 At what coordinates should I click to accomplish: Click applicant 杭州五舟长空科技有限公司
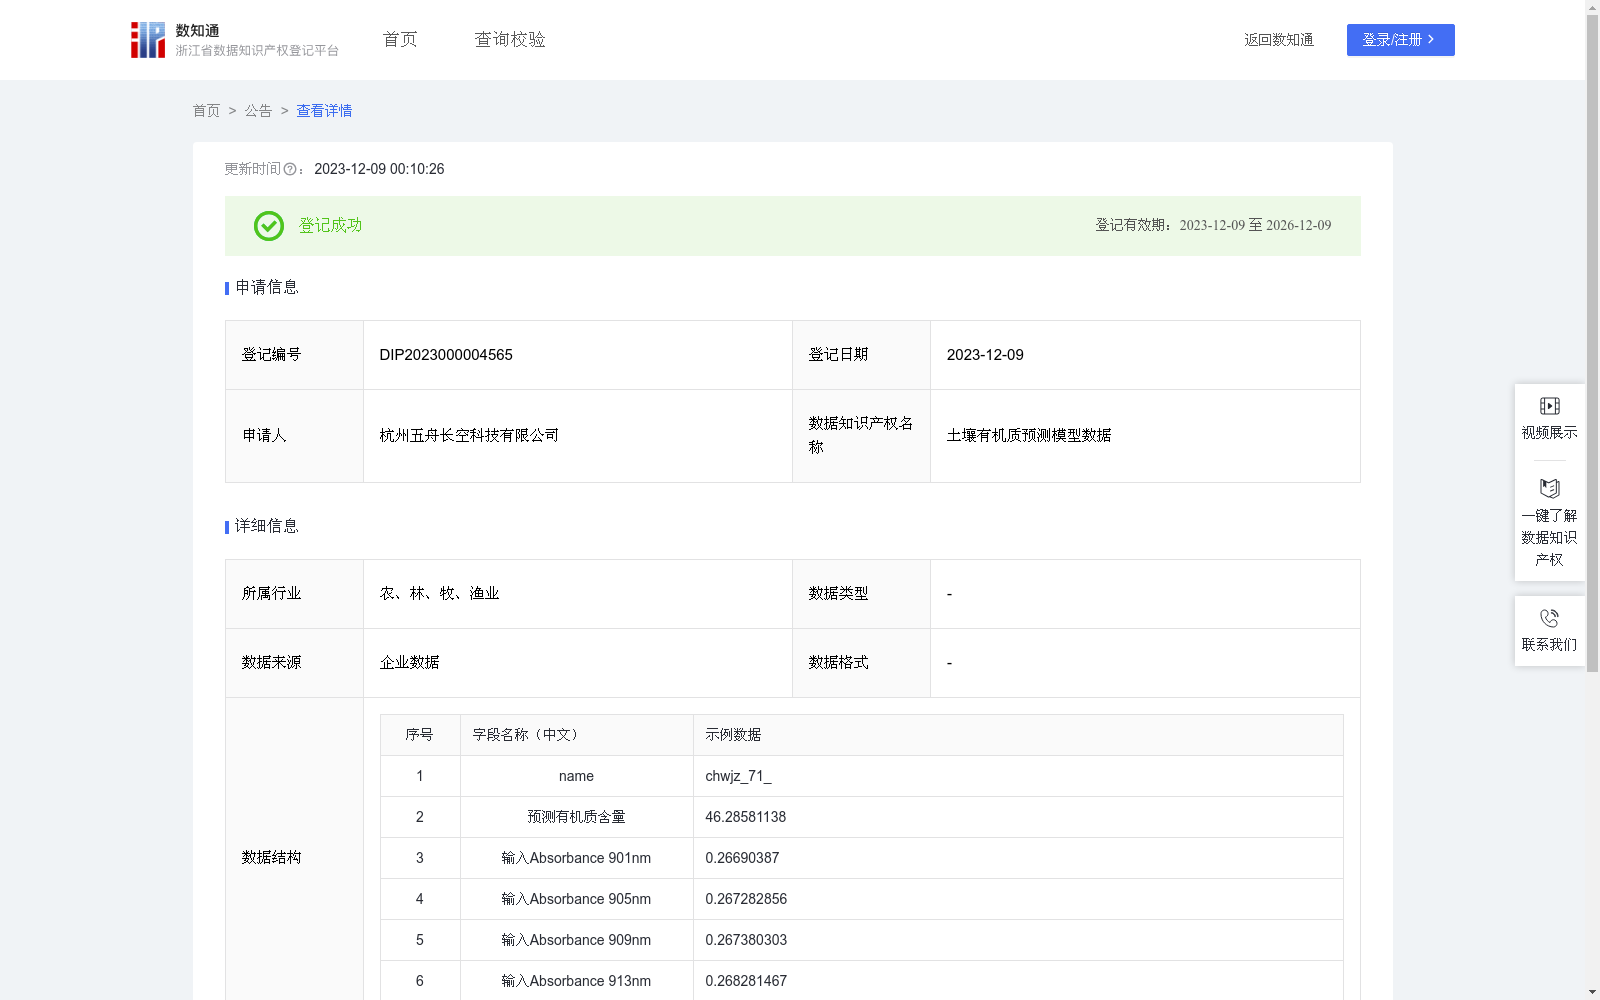click(469, 436)
